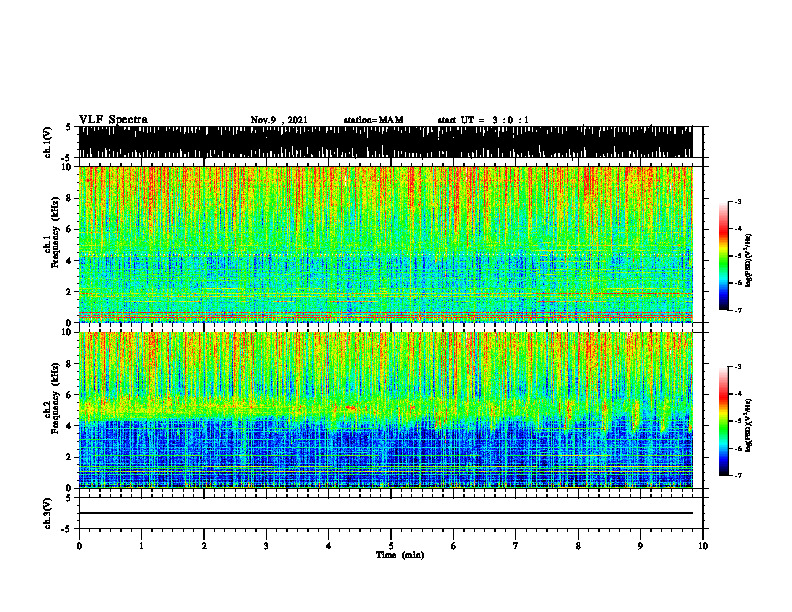Click the "-7" label on ch.1 color bar
792x612 pixels.
pyautogui.click(x=738, y=310)
